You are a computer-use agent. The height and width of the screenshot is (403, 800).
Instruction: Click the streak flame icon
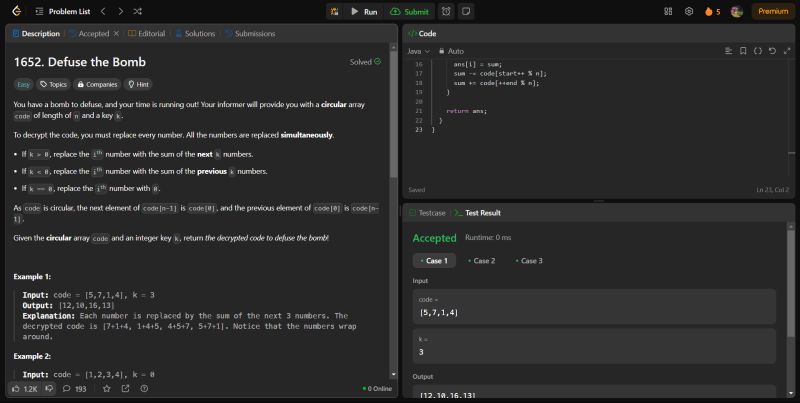point(708,12)
